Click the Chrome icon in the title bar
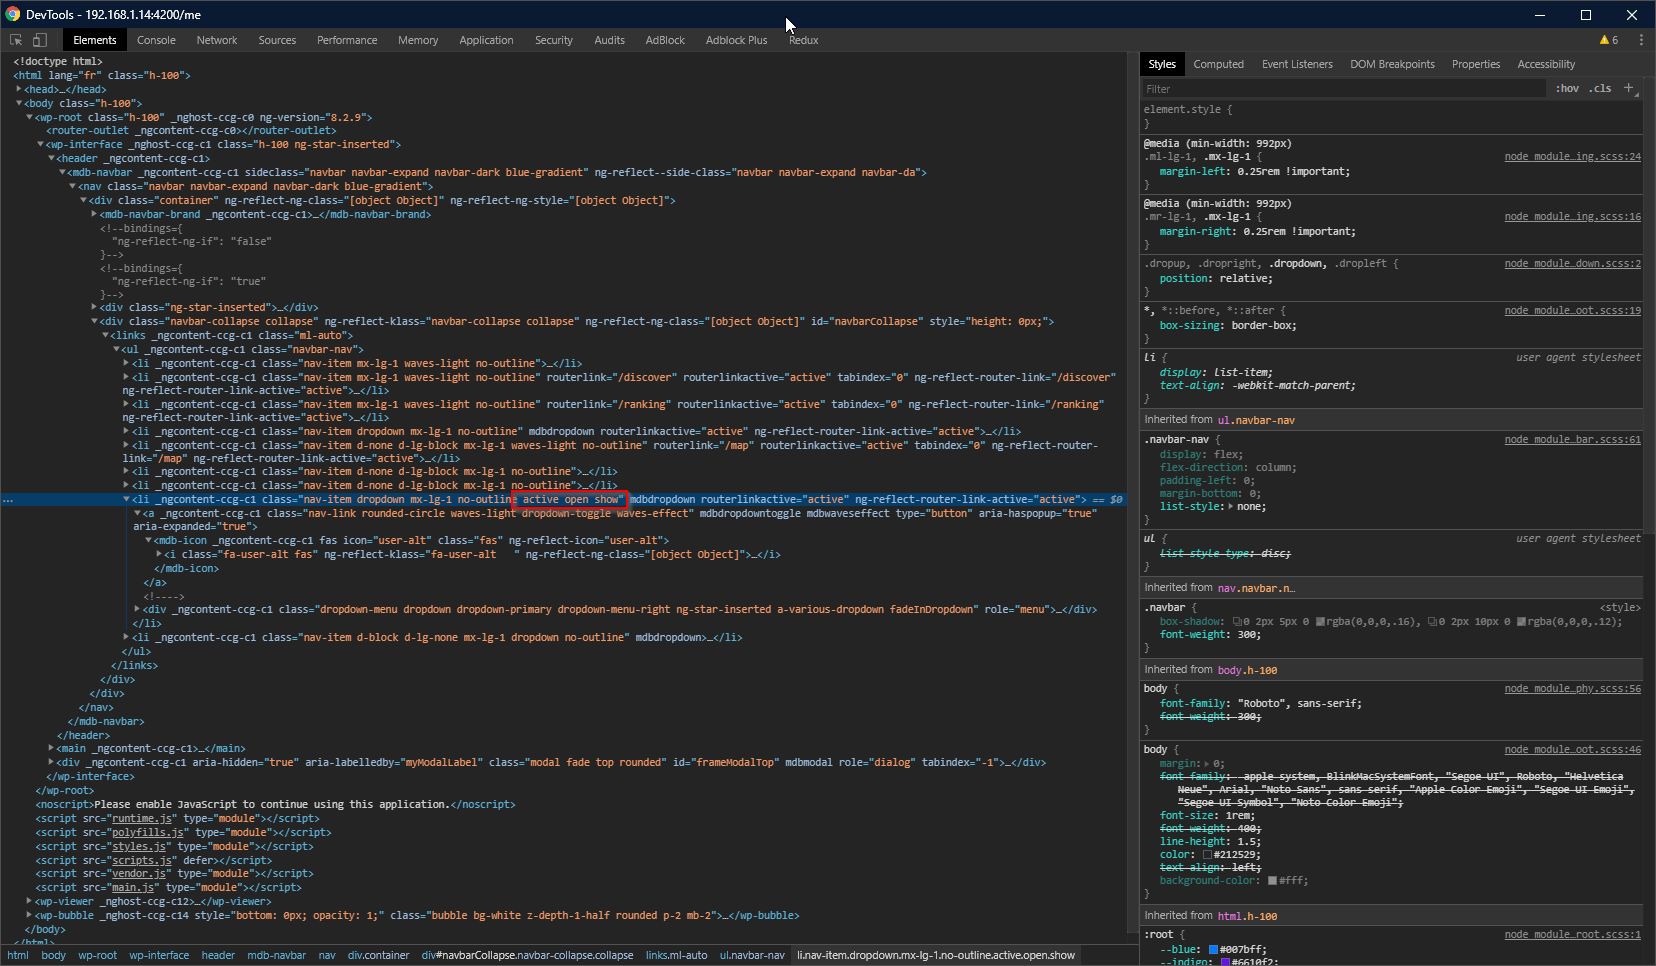This screenshot has width=1656, height=966. pos(13,15)
